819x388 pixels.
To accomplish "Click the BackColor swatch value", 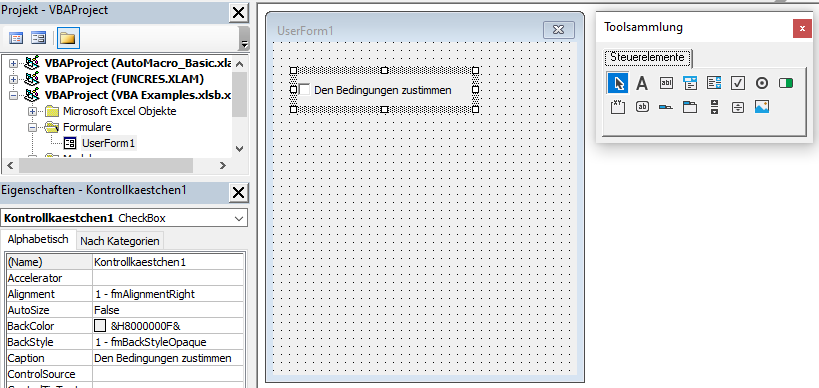I will coord(100,326).
